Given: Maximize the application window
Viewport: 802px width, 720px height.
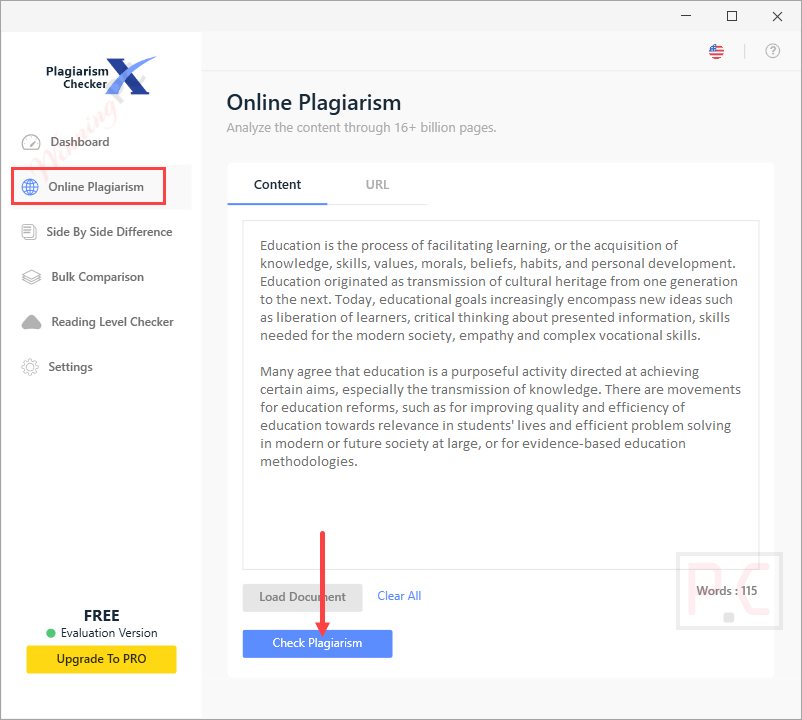Looking at the screenshot, I should (732, 16).
